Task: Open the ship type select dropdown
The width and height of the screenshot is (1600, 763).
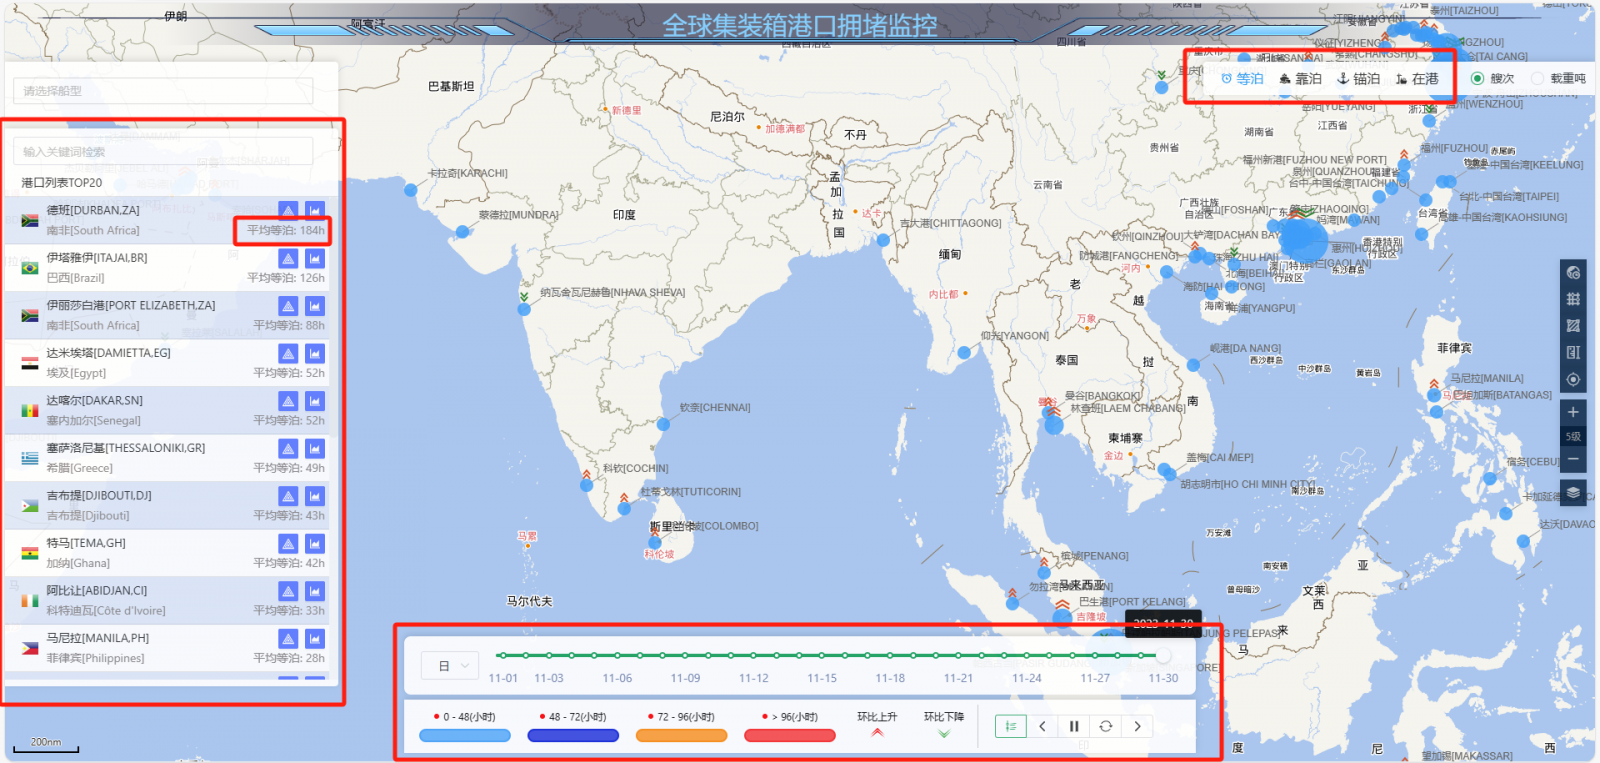Action: pyautogui.click(x=163, y=91)
